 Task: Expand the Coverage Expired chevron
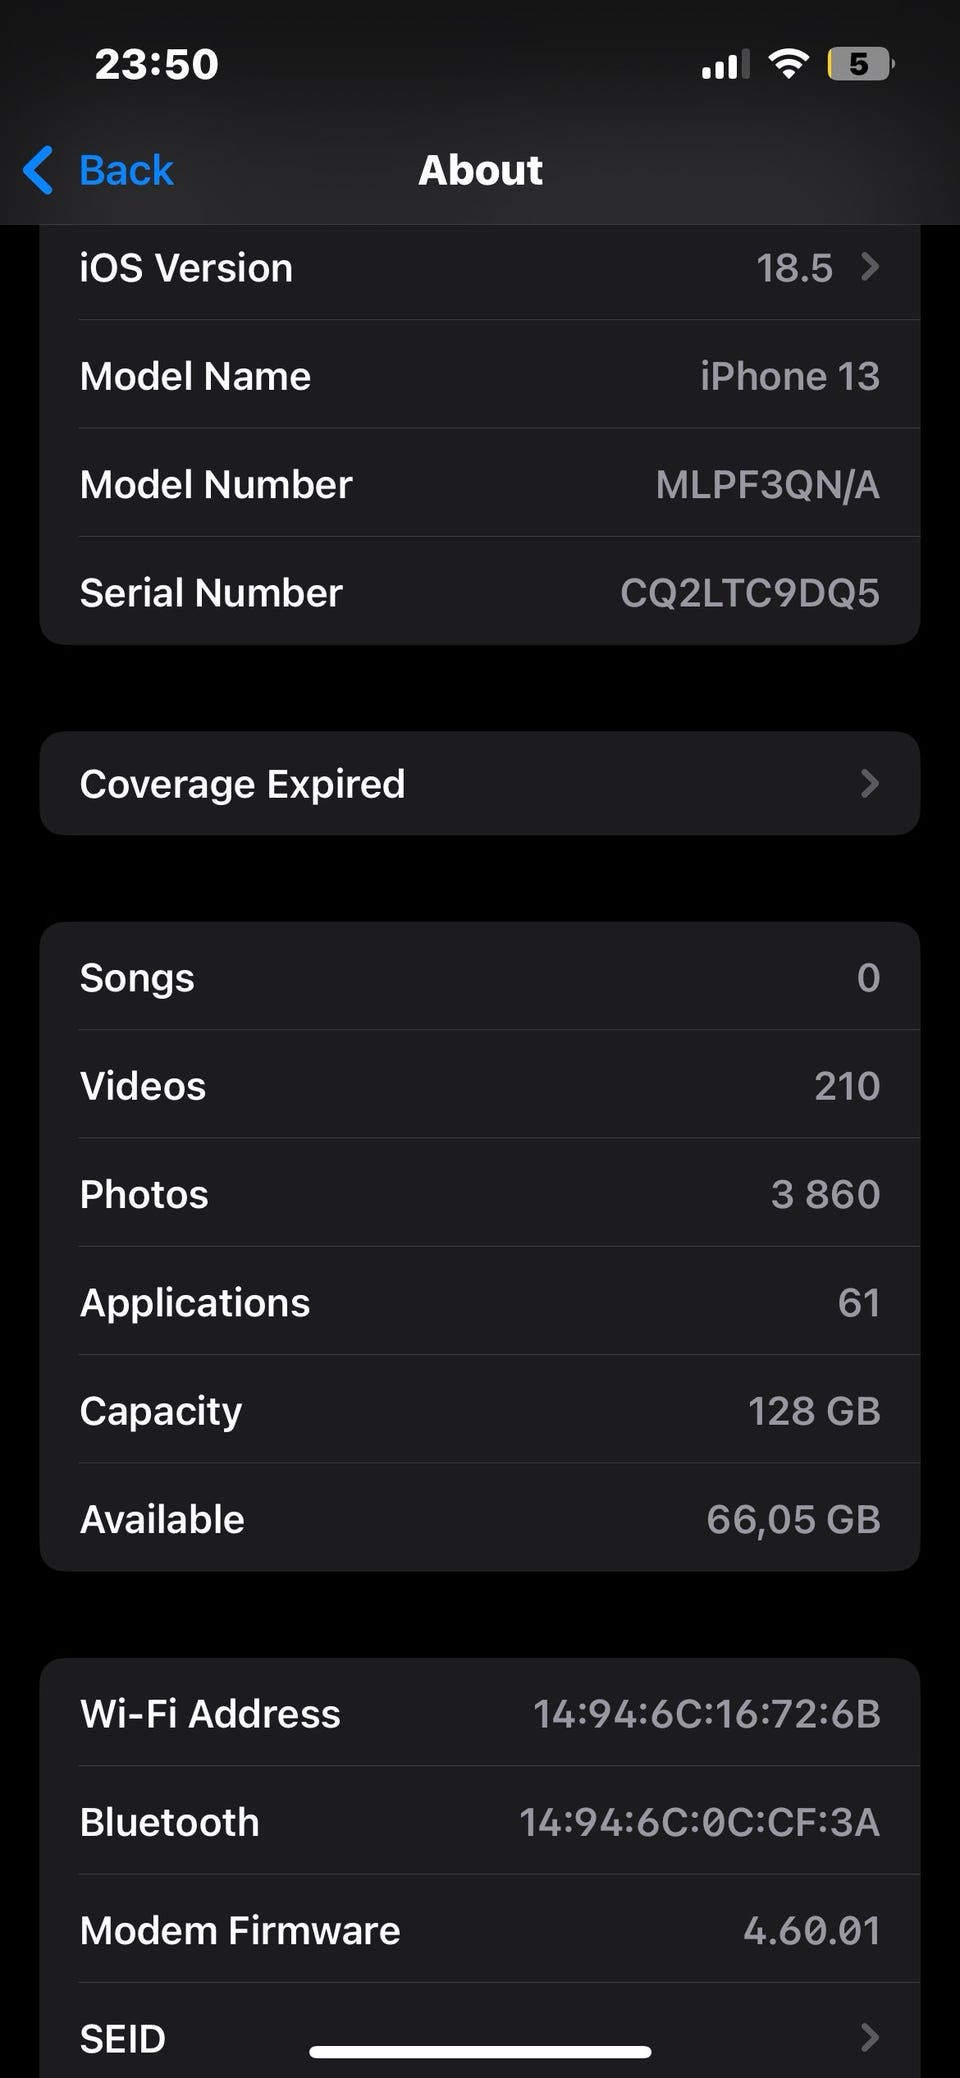870,783
